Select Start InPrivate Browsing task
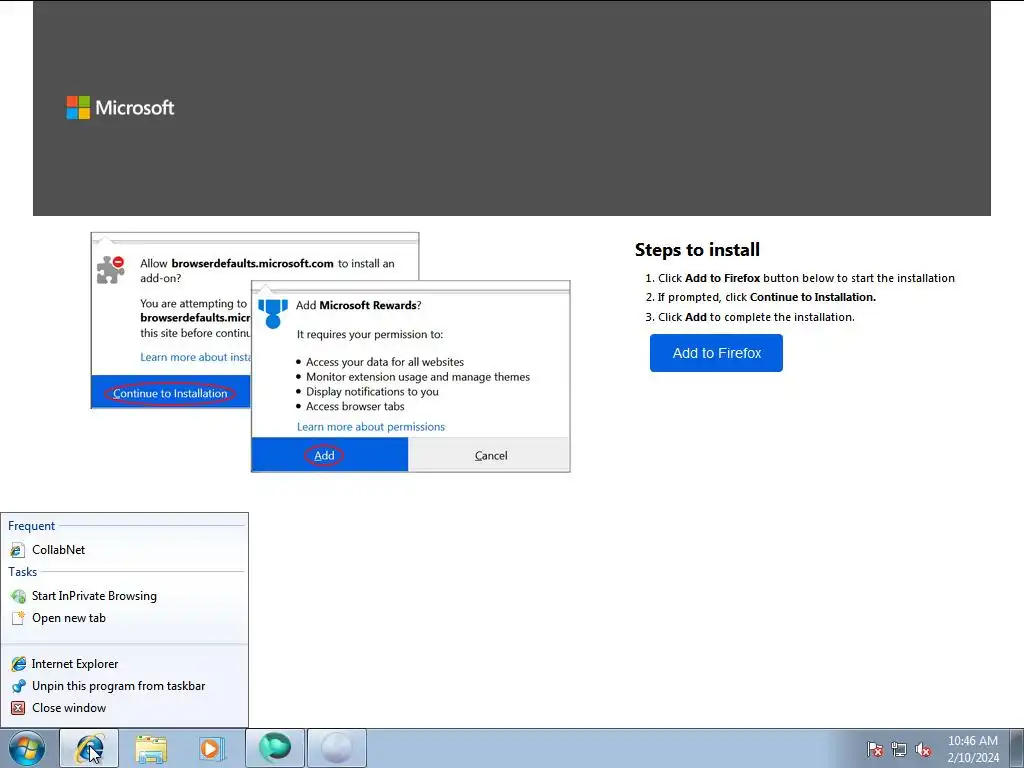Image resolution: width=1024 pixels, height=768 pixels. (124, 596)
